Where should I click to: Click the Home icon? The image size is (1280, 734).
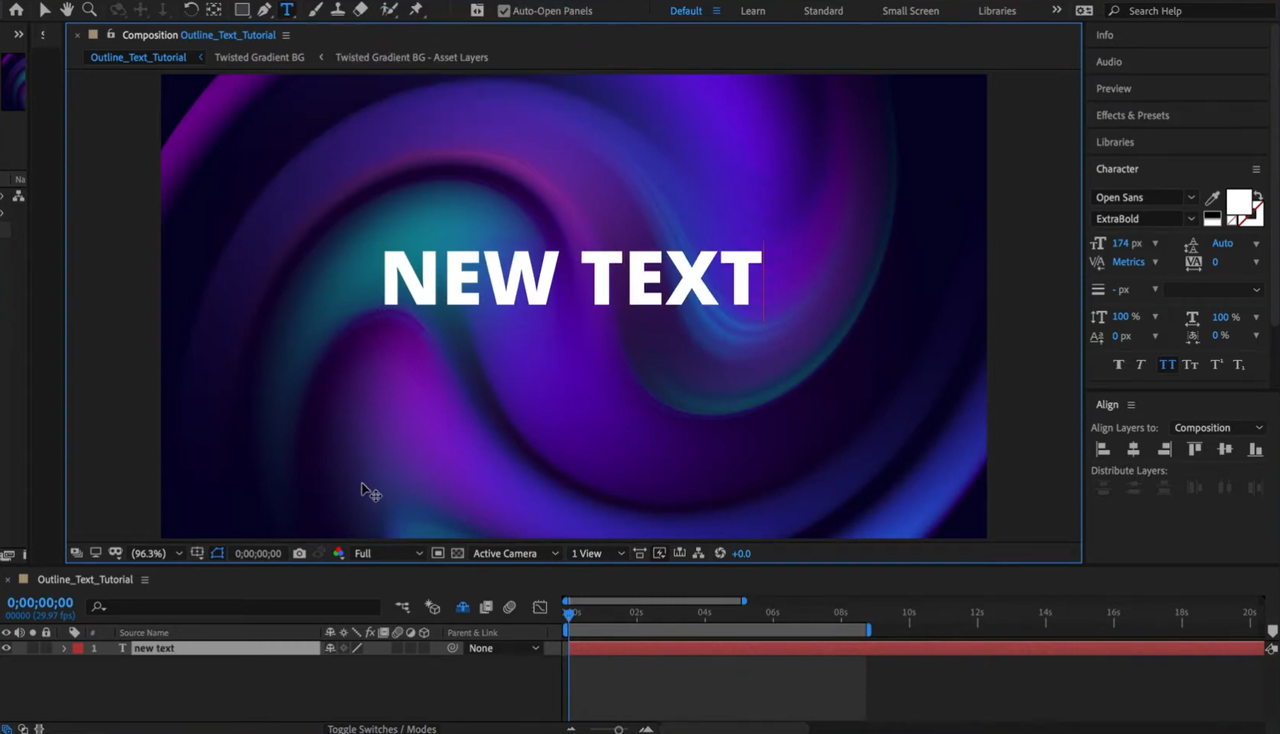click(16, 10)
